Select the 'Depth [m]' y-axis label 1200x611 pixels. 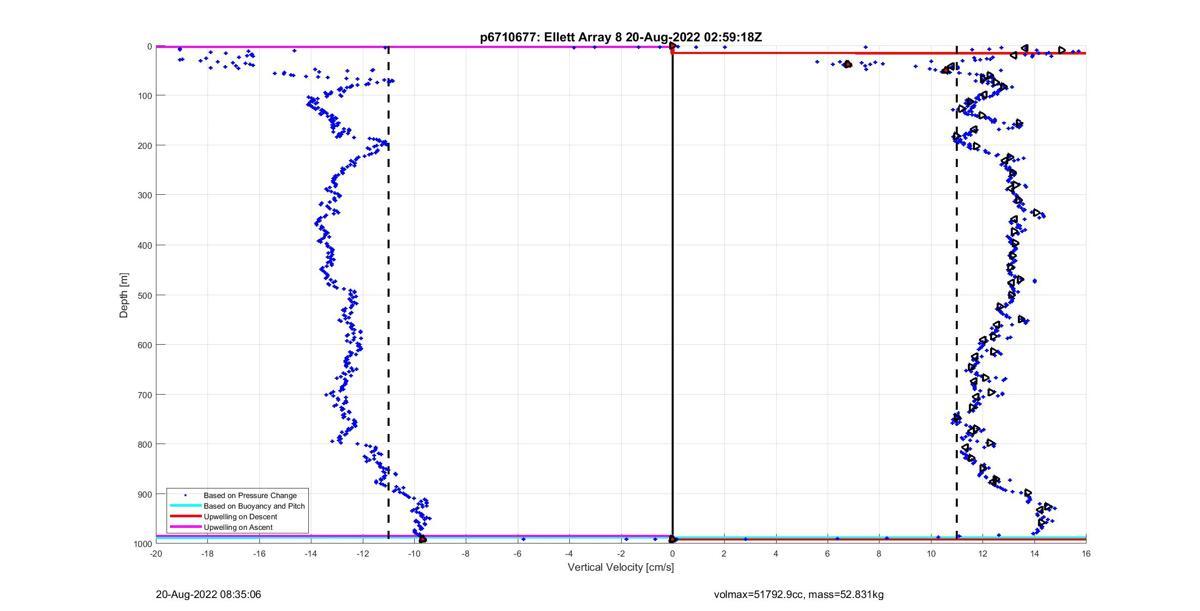click(x=124, y=295)
